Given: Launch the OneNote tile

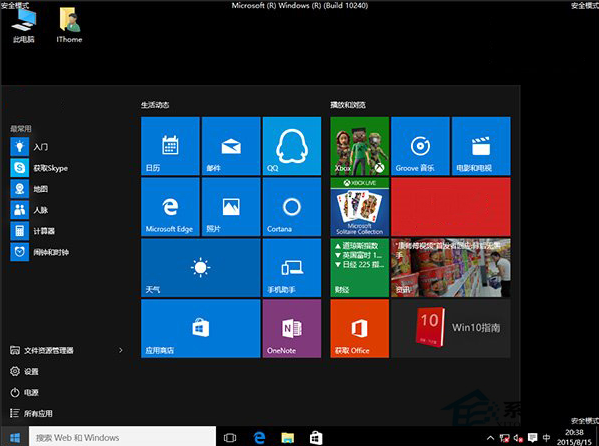Looking at the screenshot, I should point(292,328).
